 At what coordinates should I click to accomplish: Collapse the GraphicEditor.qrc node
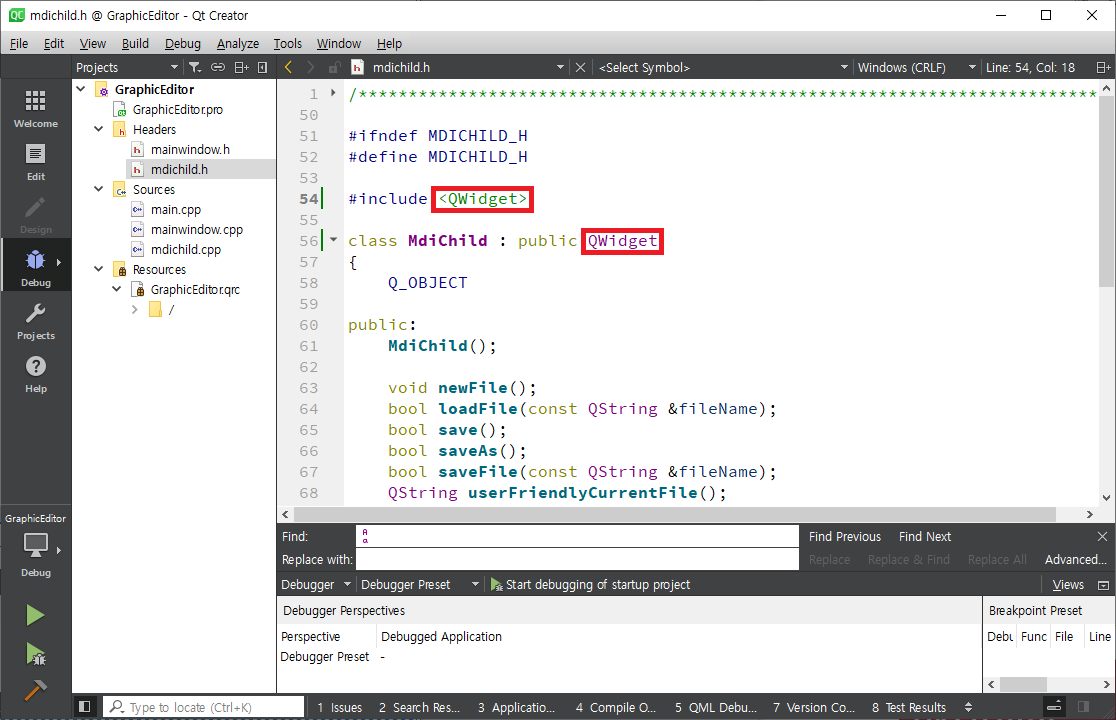pos(117,288)
